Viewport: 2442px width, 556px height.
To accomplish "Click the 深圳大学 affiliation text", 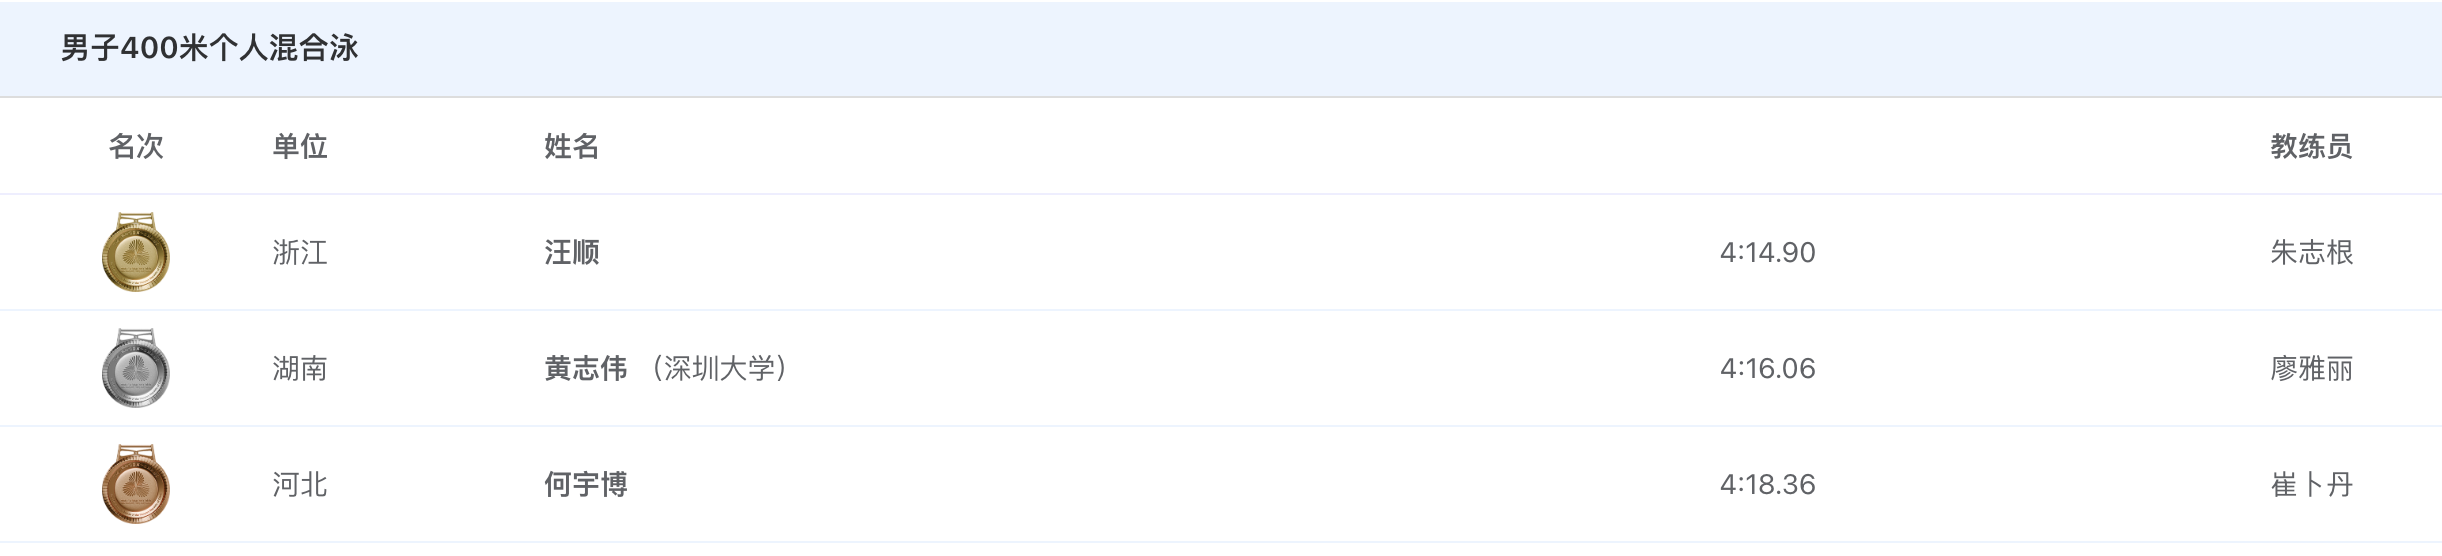I will (719, 369).
